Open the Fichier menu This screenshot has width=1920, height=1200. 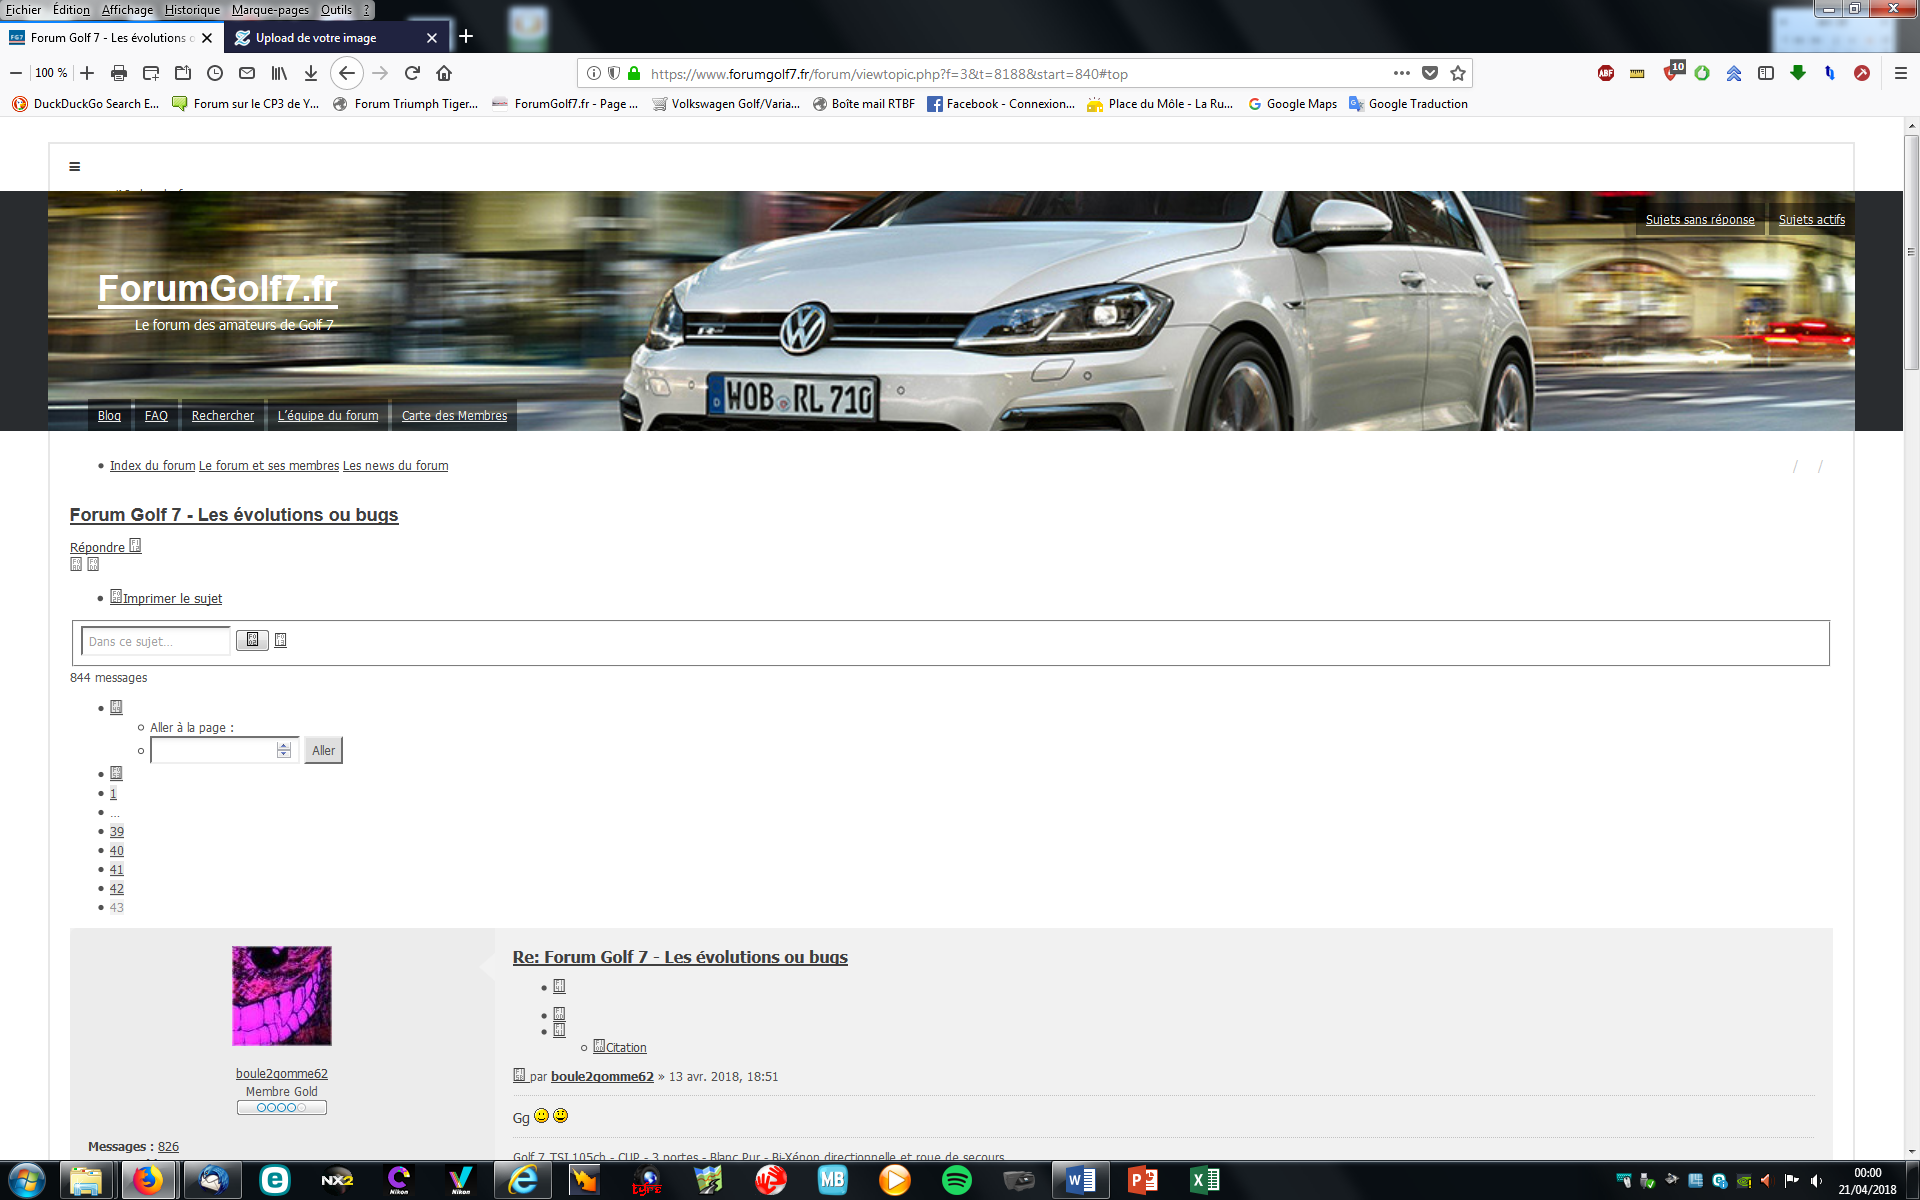tap(23, 10)
